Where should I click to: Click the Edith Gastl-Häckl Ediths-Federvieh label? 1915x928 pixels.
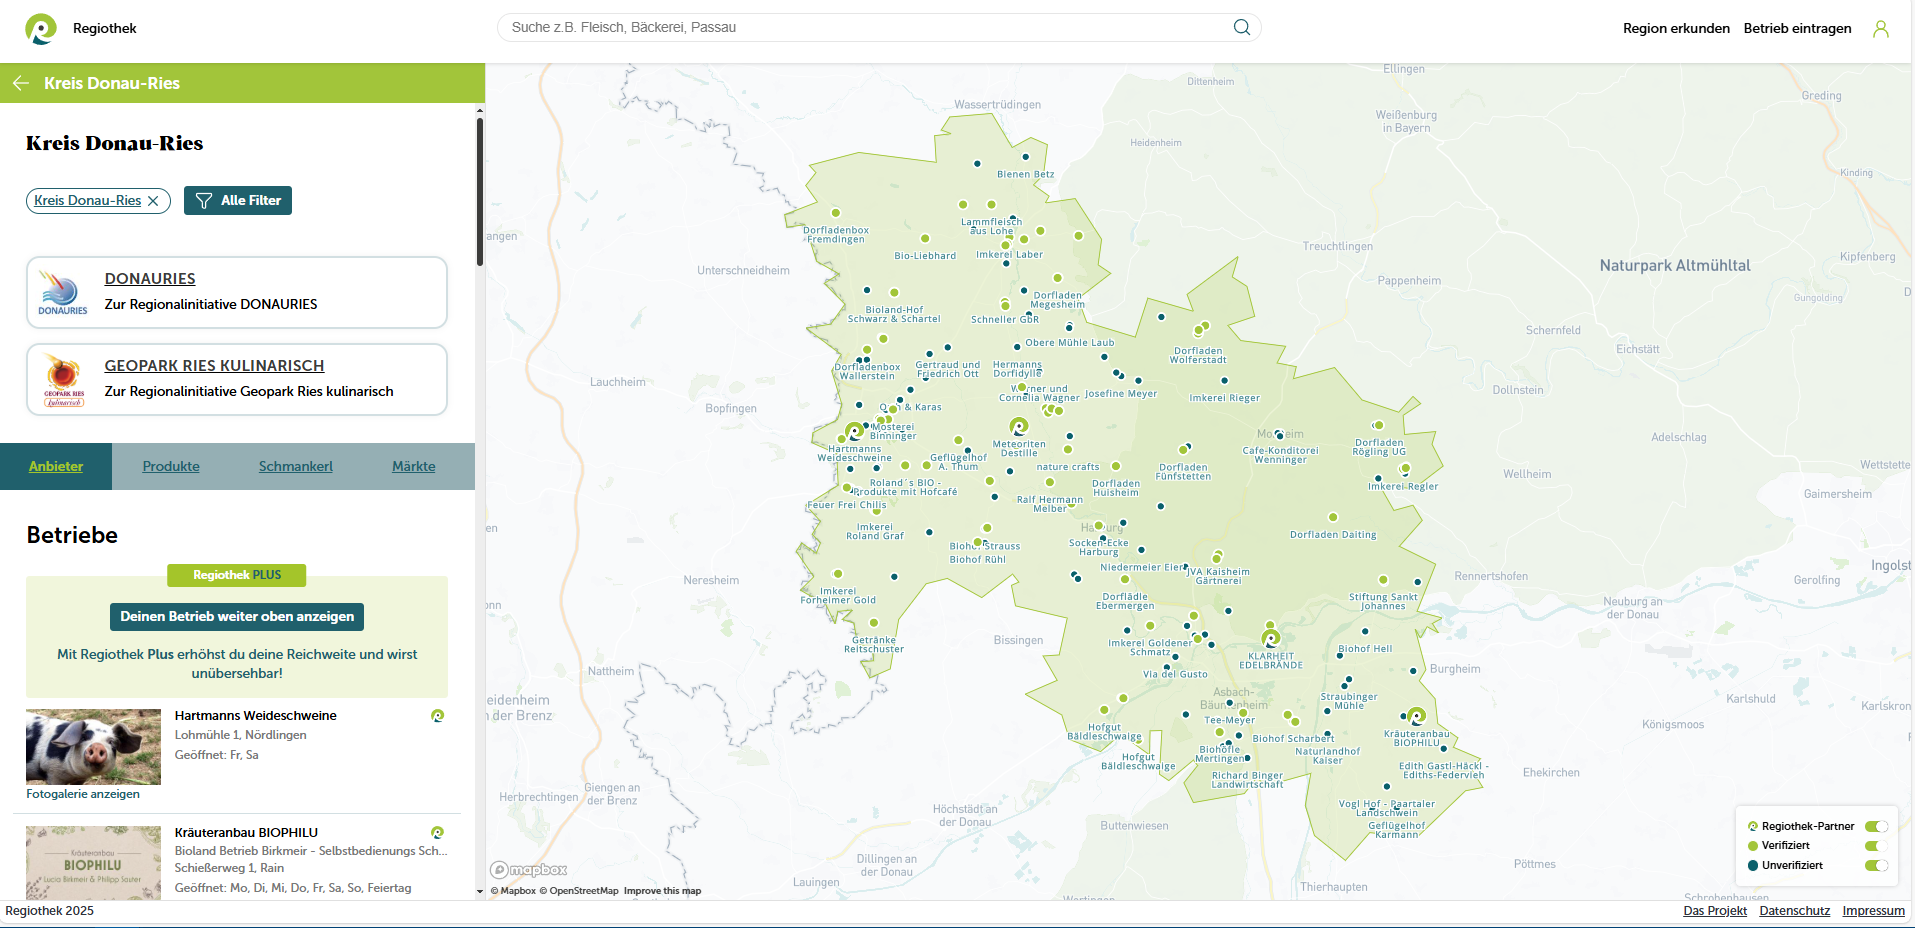coord(1443,771)
